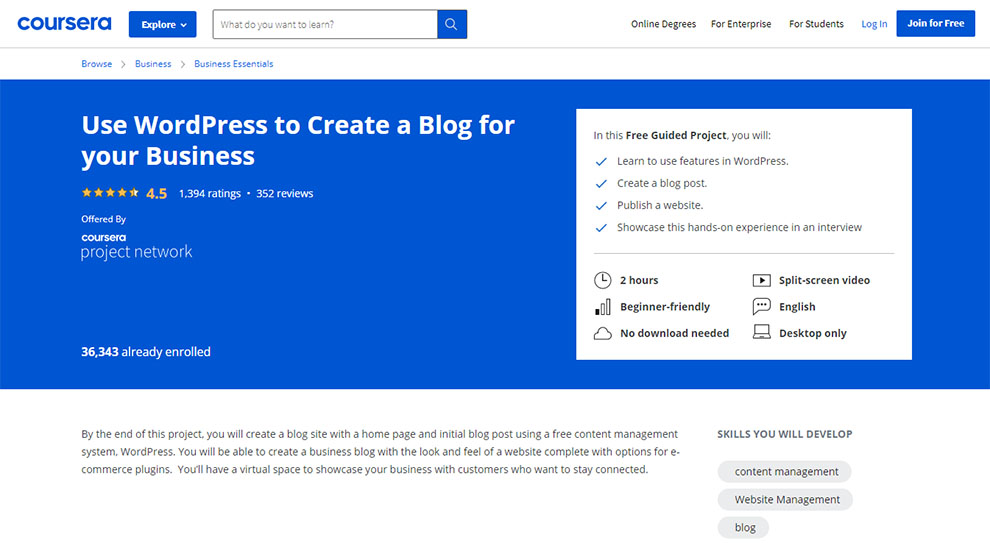Click the bar chart icon for Beginner-friendly

point(603,307)
